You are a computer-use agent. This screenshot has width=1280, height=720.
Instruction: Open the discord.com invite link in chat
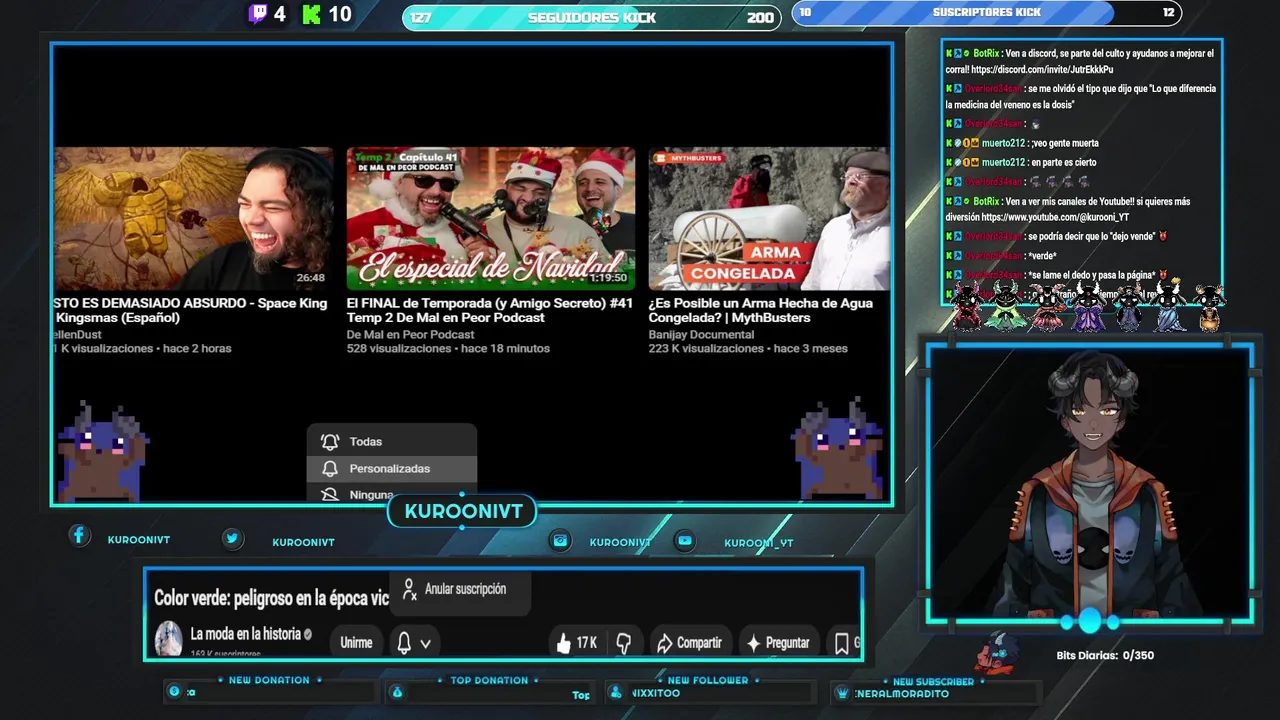click(x=1041, y=70)
